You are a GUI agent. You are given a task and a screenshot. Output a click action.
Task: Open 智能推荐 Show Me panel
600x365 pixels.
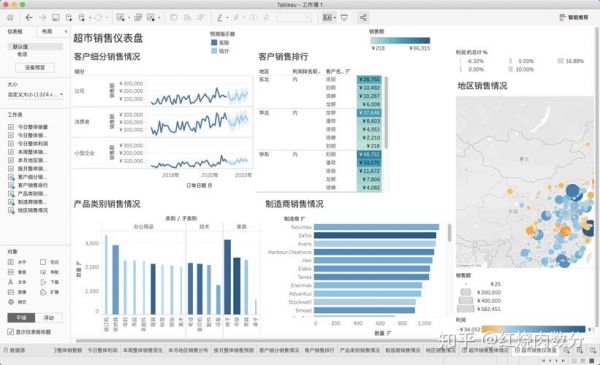574,18
